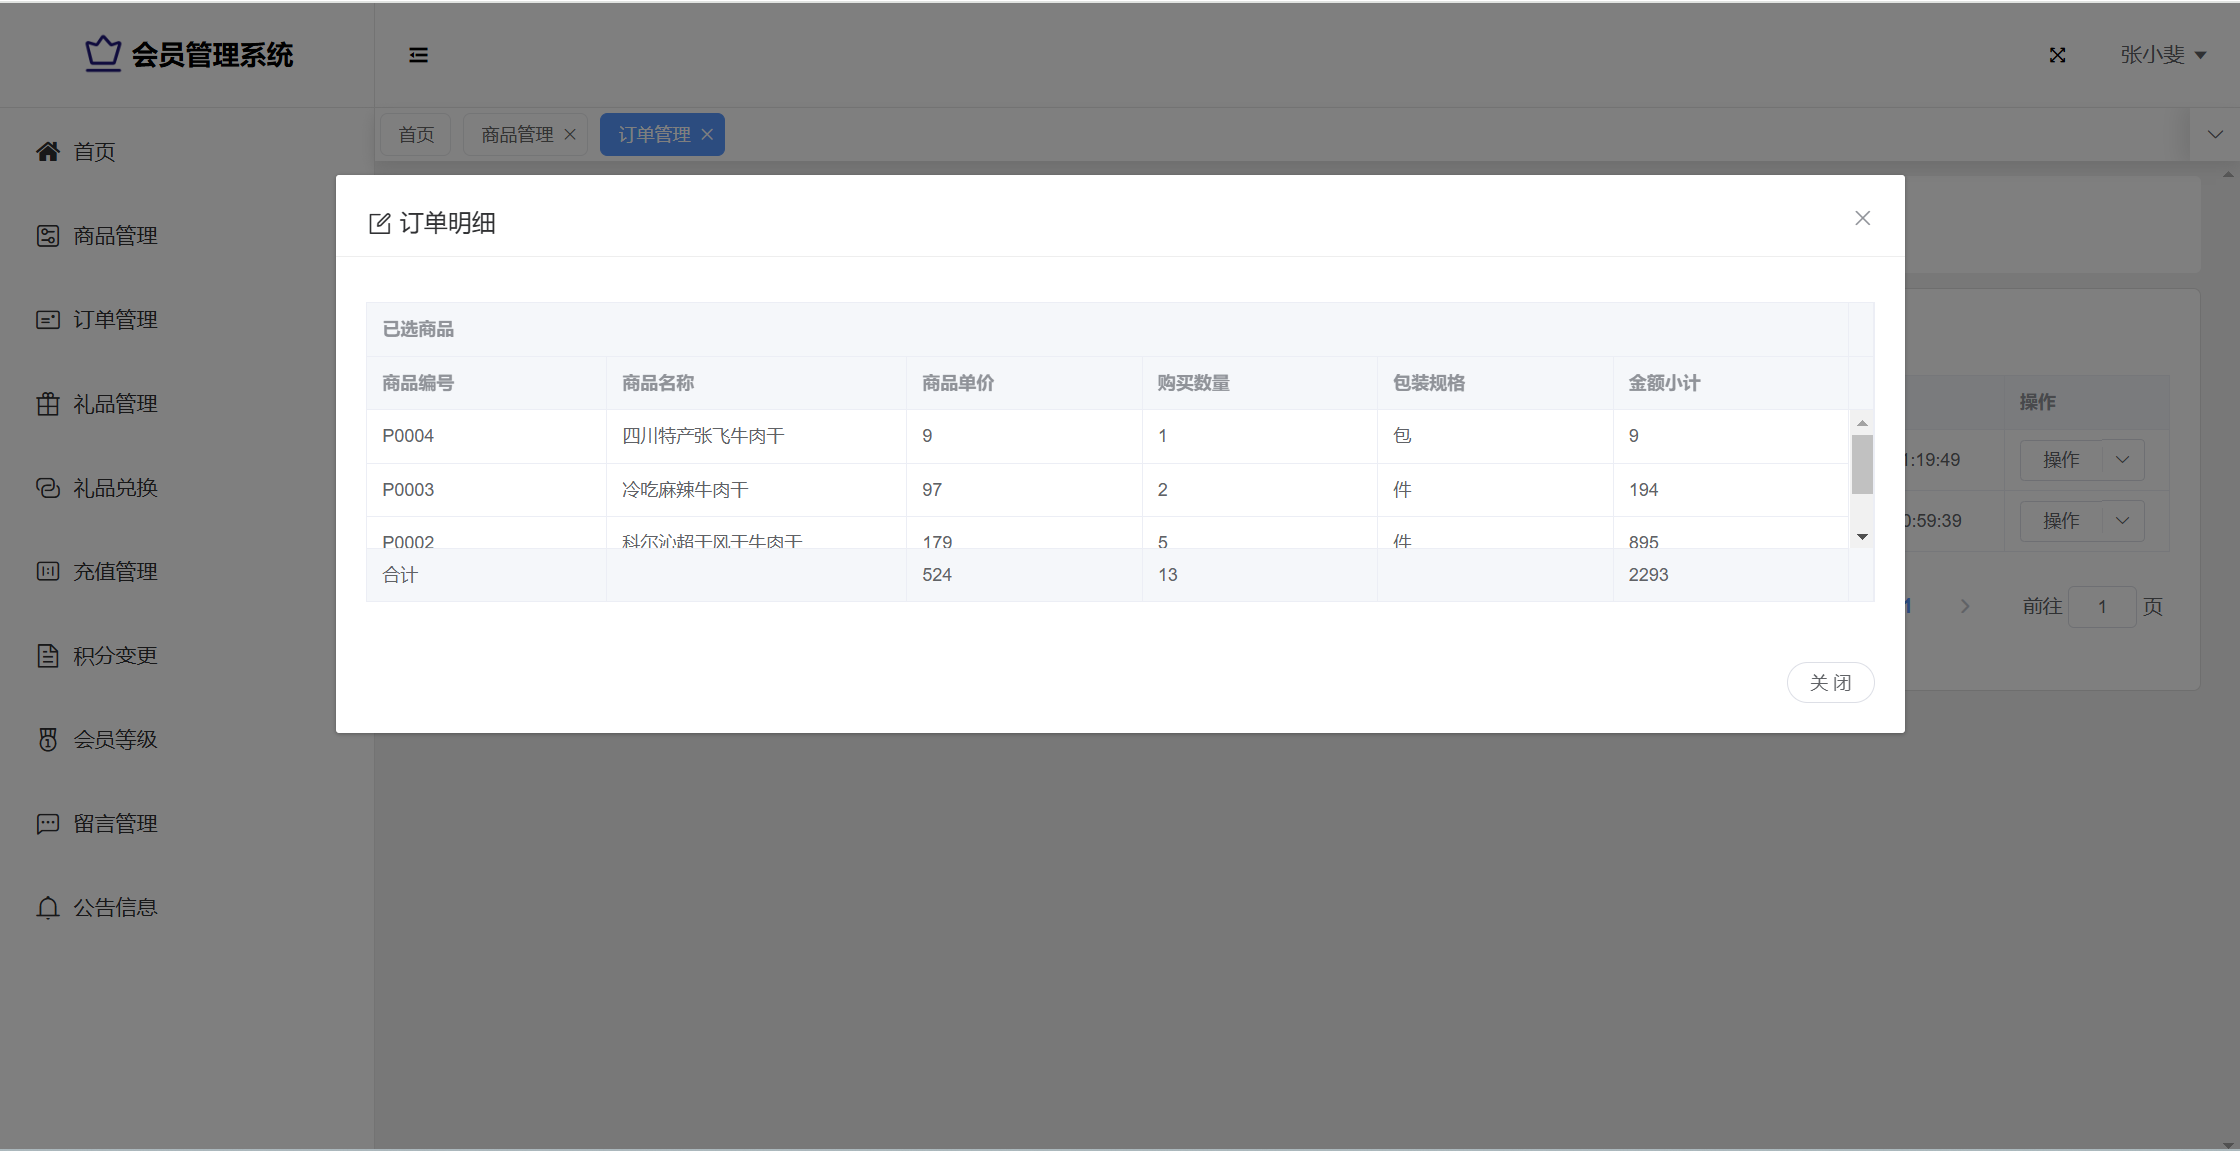Toggle sidebar with hamburger menu icon
The image size is (2240, 1151).
tap(419, 55)
